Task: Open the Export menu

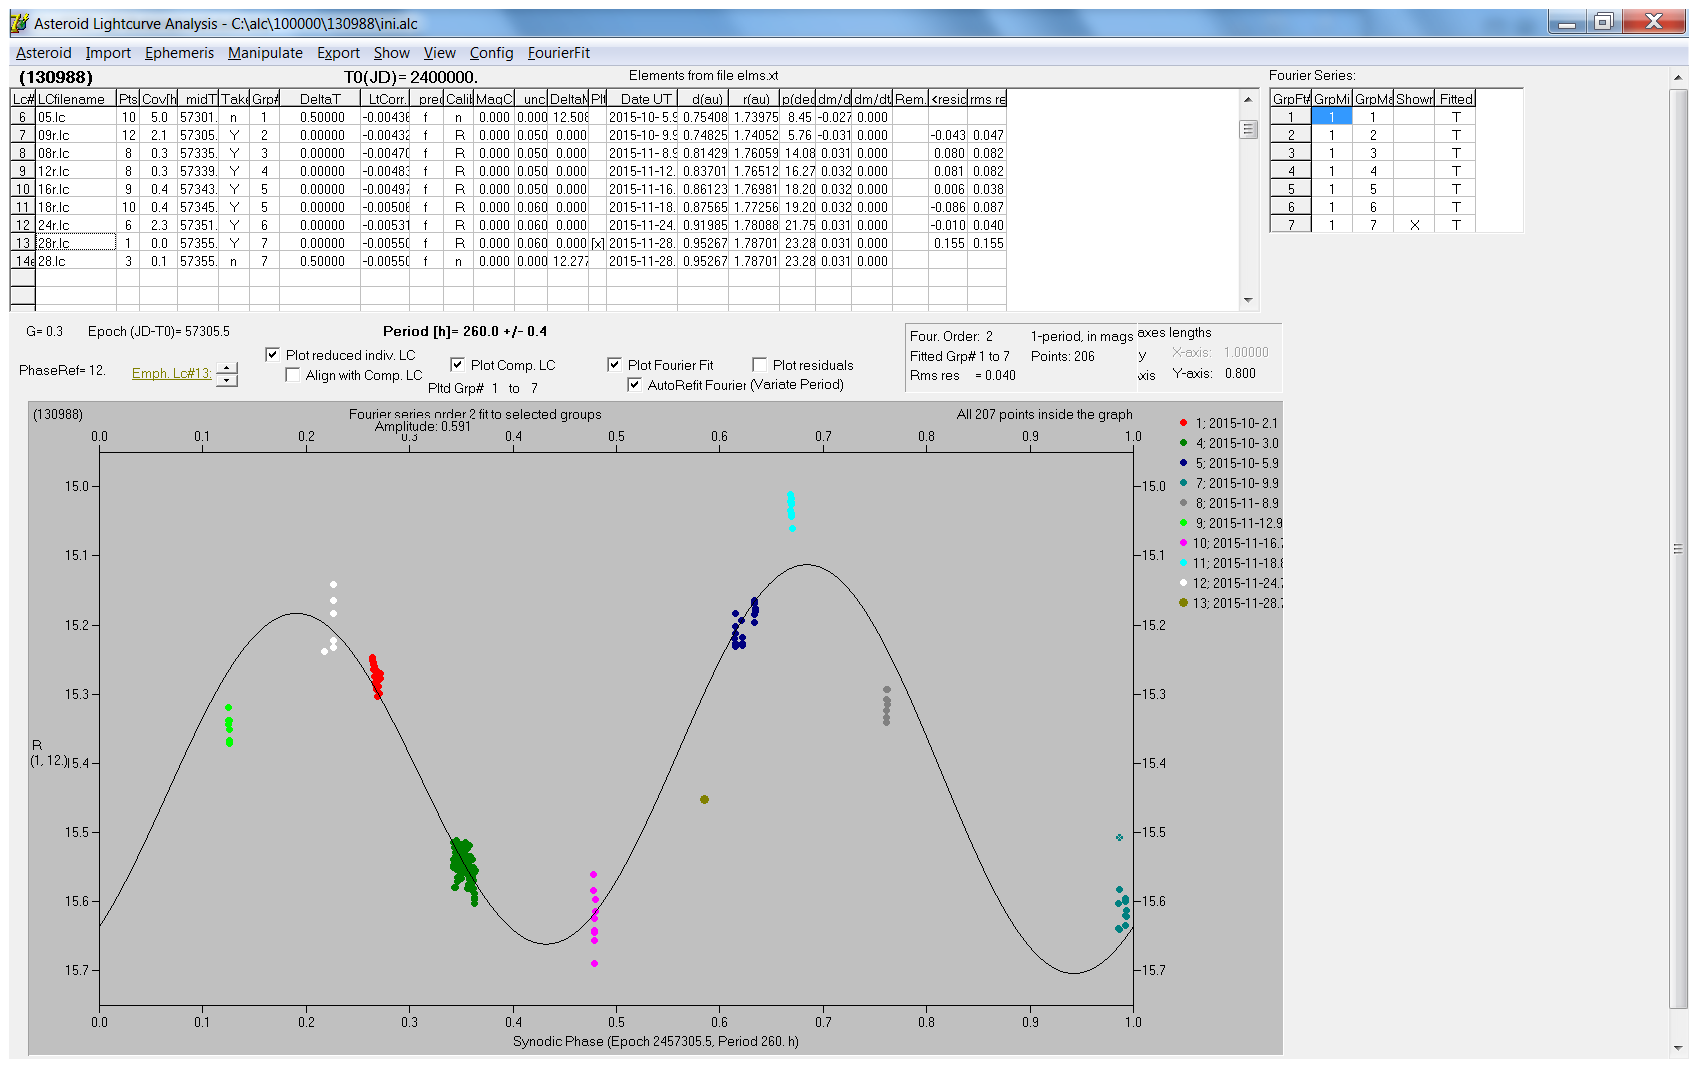Action: pos(338,53)
